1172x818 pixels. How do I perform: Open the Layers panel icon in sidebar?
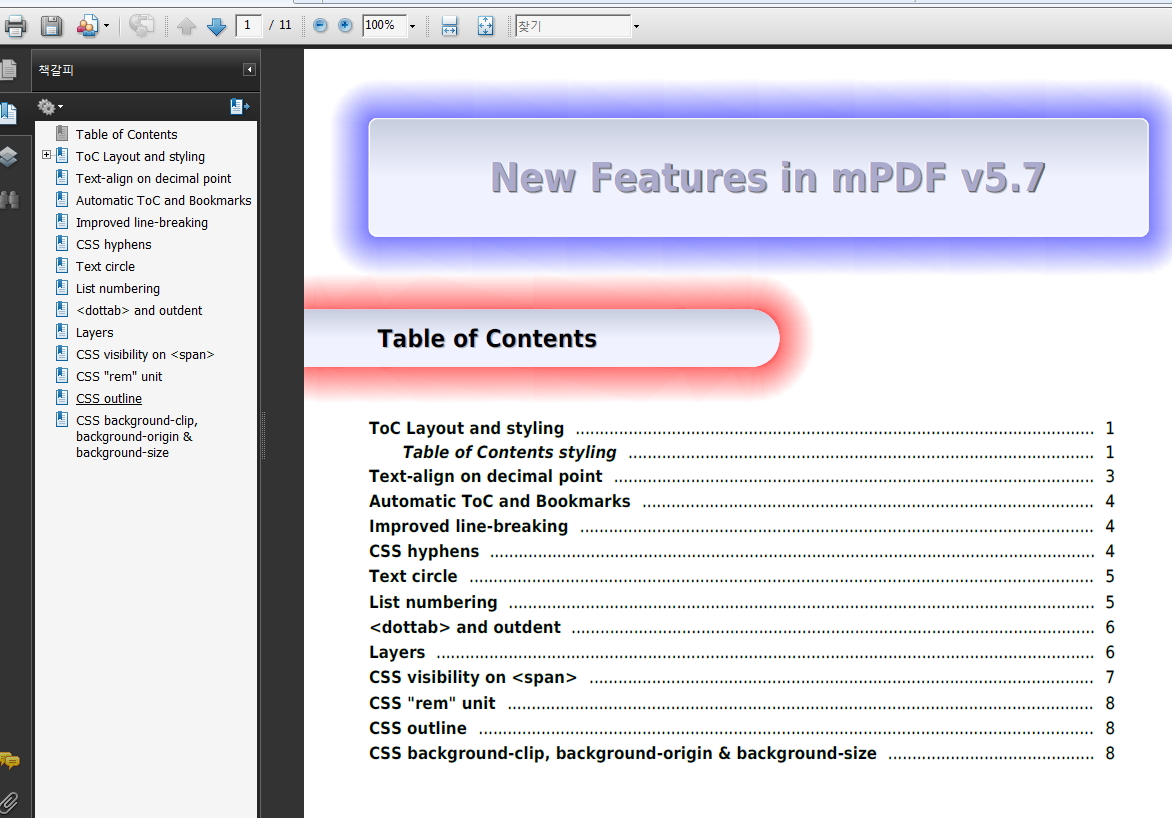pos(8,157)
